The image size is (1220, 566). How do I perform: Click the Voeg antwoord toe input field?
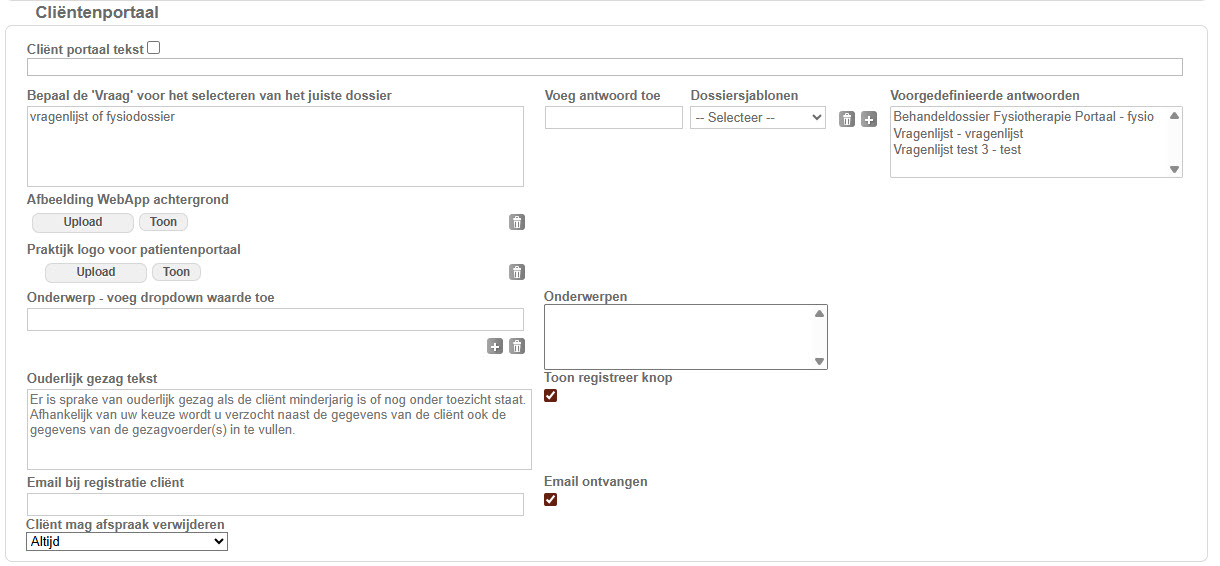click(x=613, y=118)
